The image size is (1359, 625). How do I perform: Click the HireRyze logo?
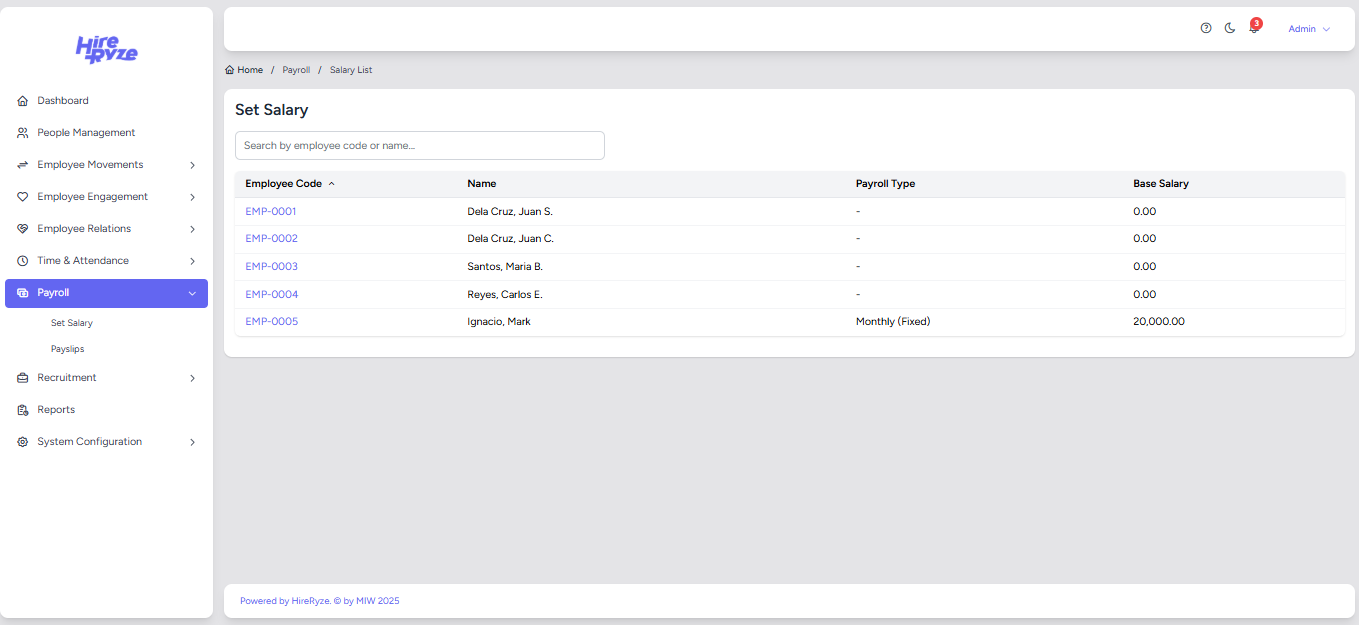[x=107, y=49]
